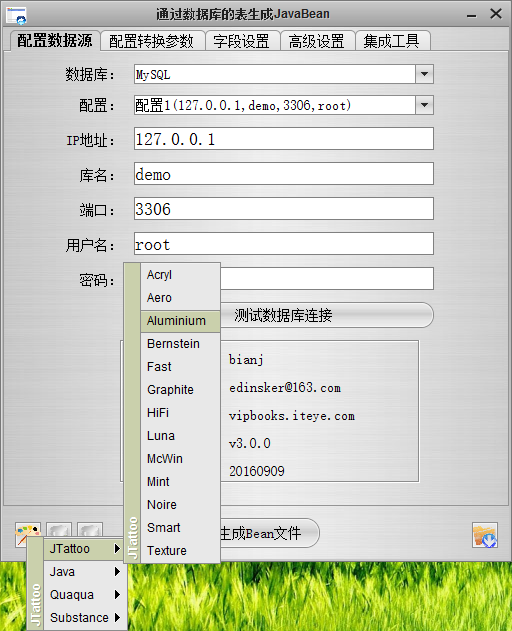Image resolution: width=512 pixels, height=631 pixels.
Task: Select the Aluminium theme
Action: (x=180, y=321)
